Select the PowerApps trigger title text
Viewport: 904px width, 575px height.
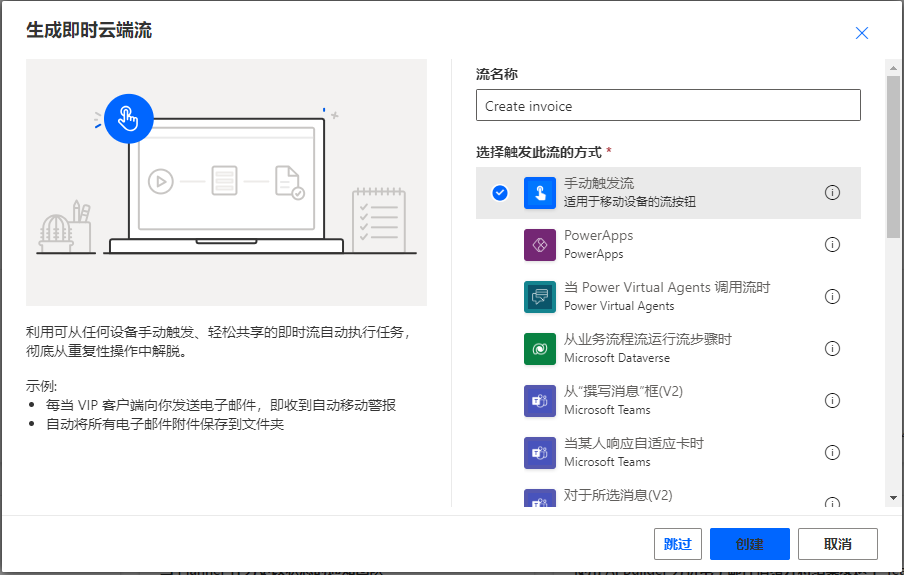(x=598, y=235)
